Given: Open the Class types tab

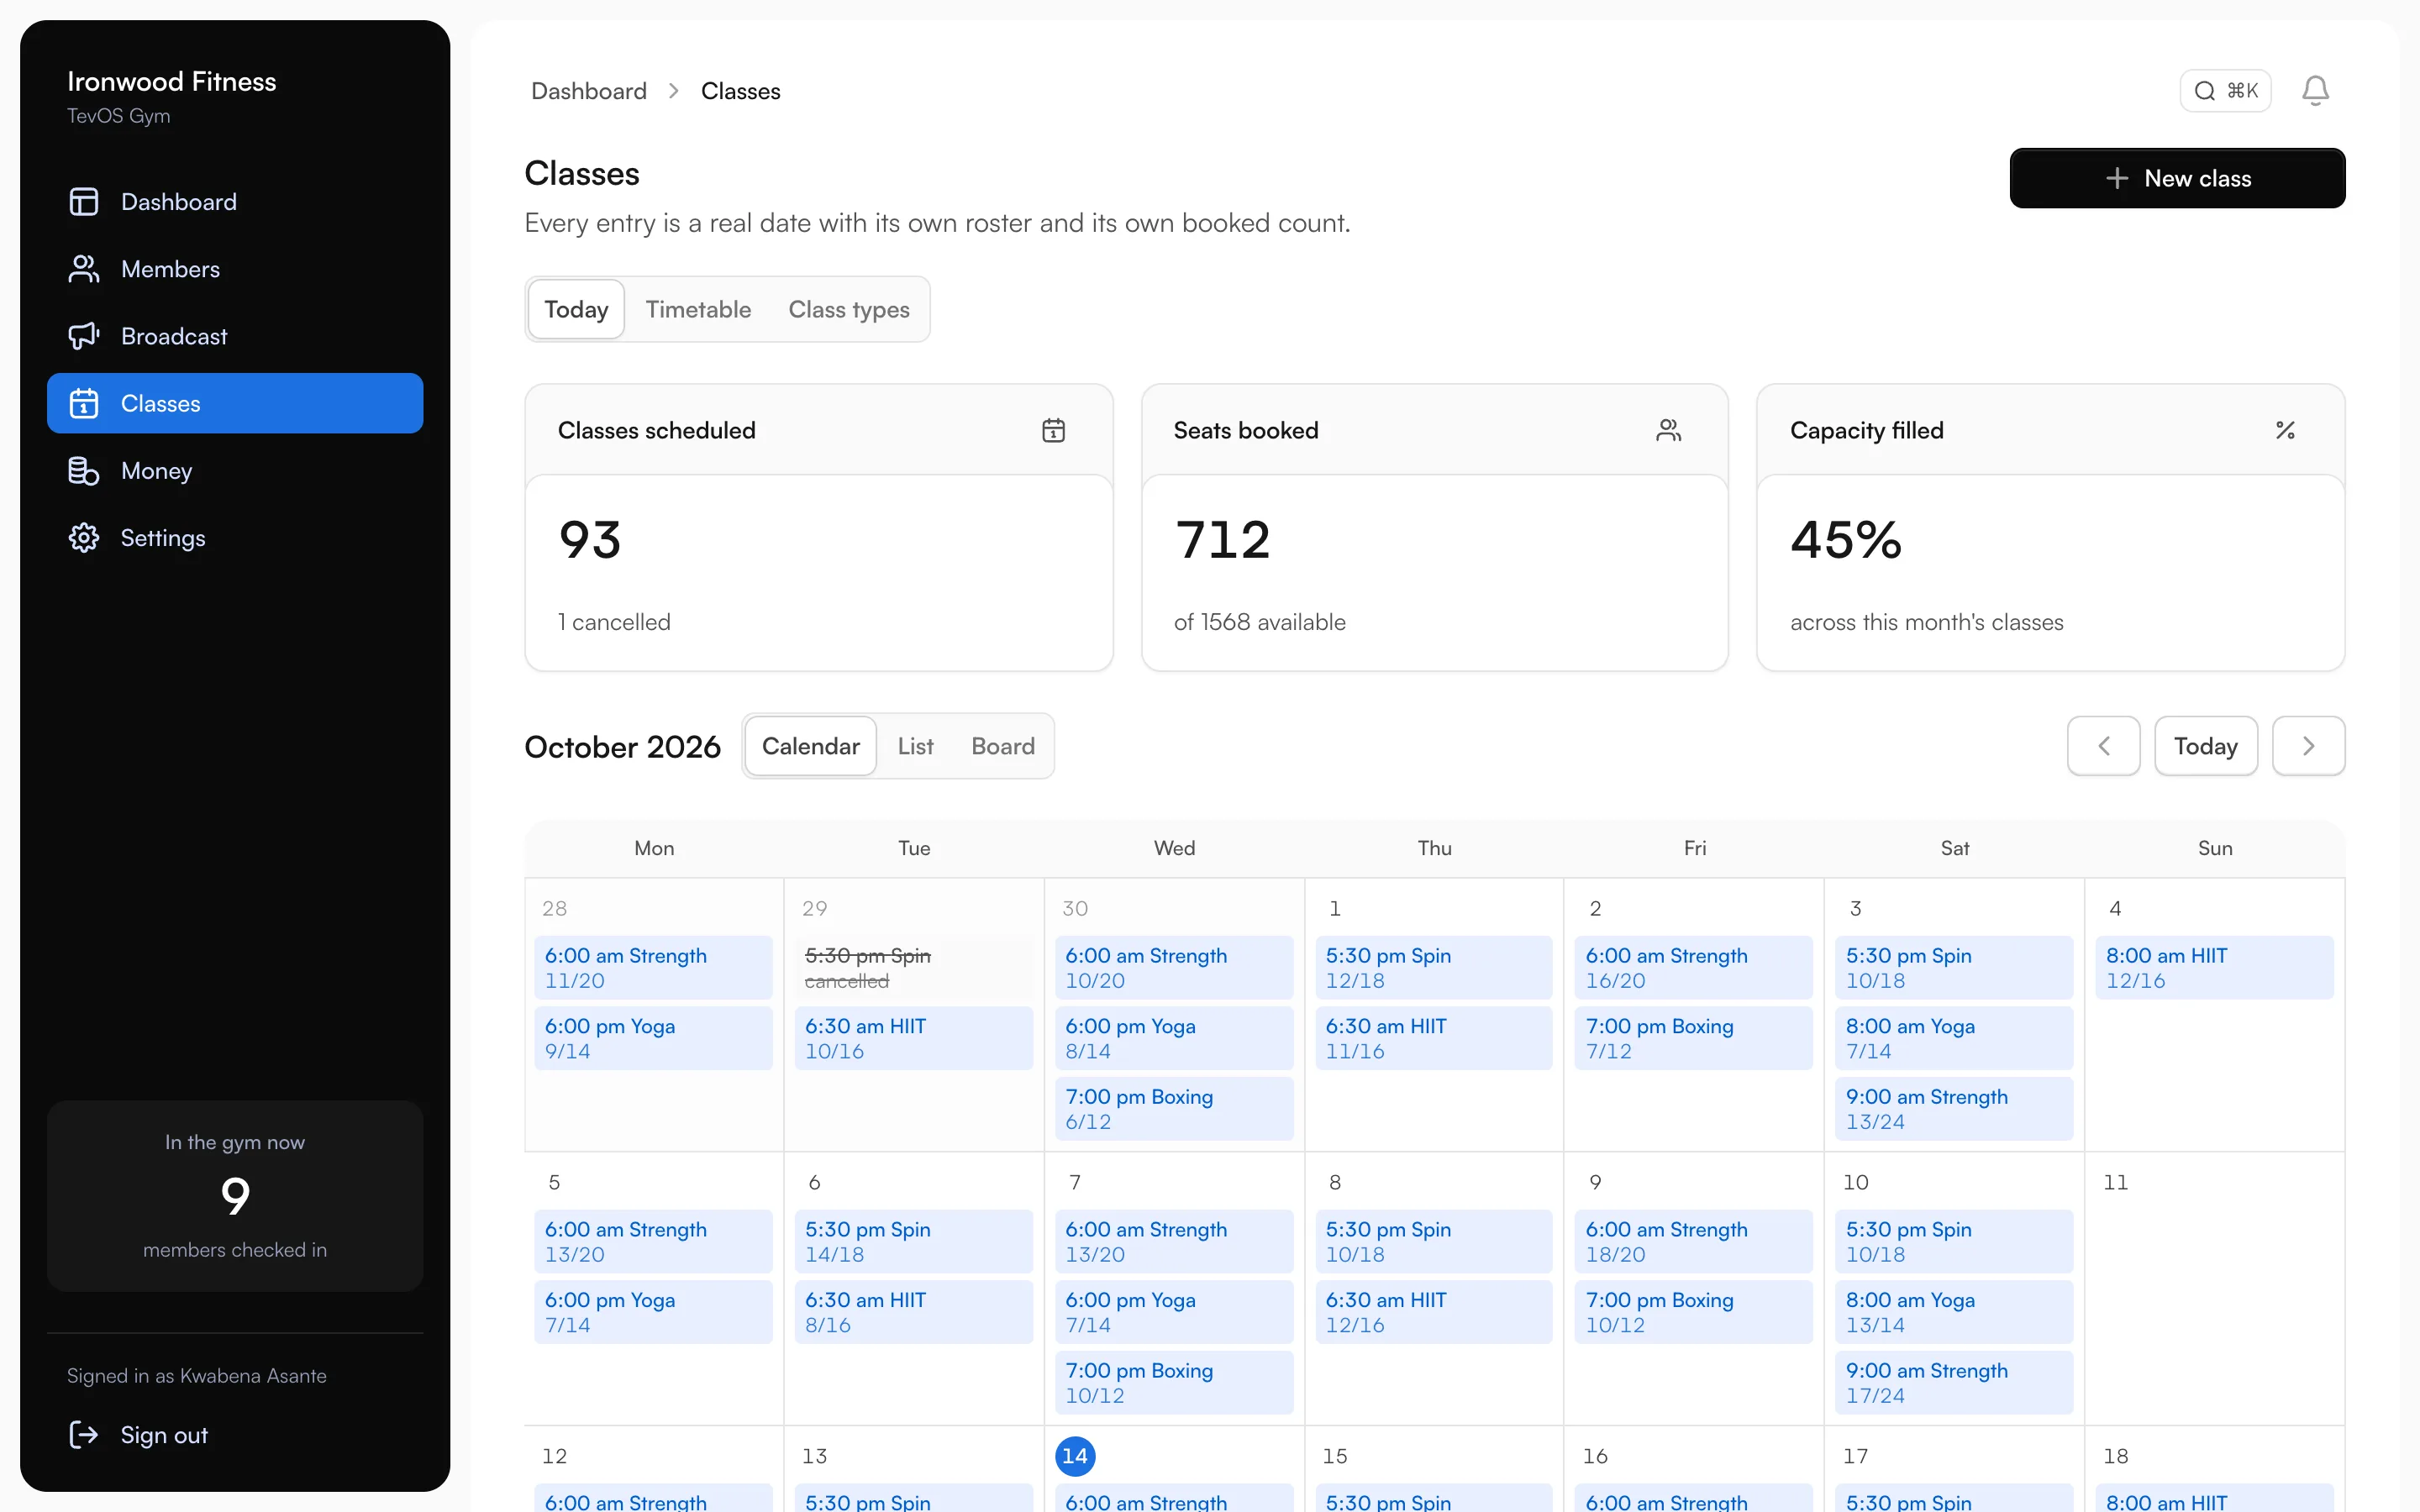Looking at the screenshot, I should coord(849,310).
